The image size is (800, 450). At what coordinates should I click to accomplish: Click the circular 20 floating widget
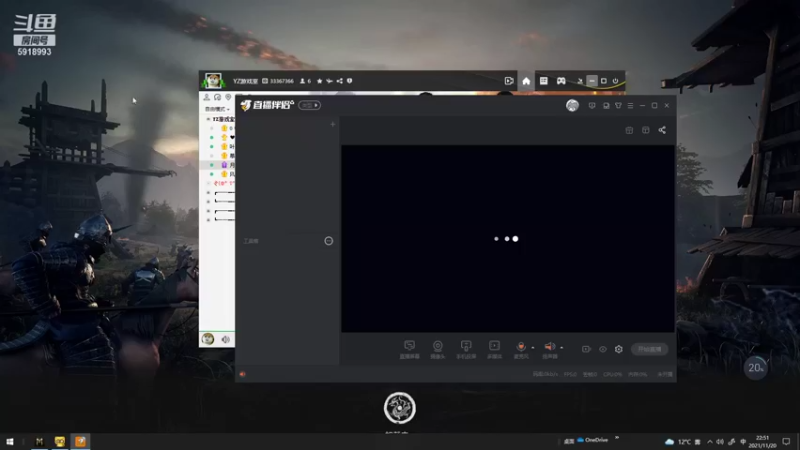pos(756,367)
